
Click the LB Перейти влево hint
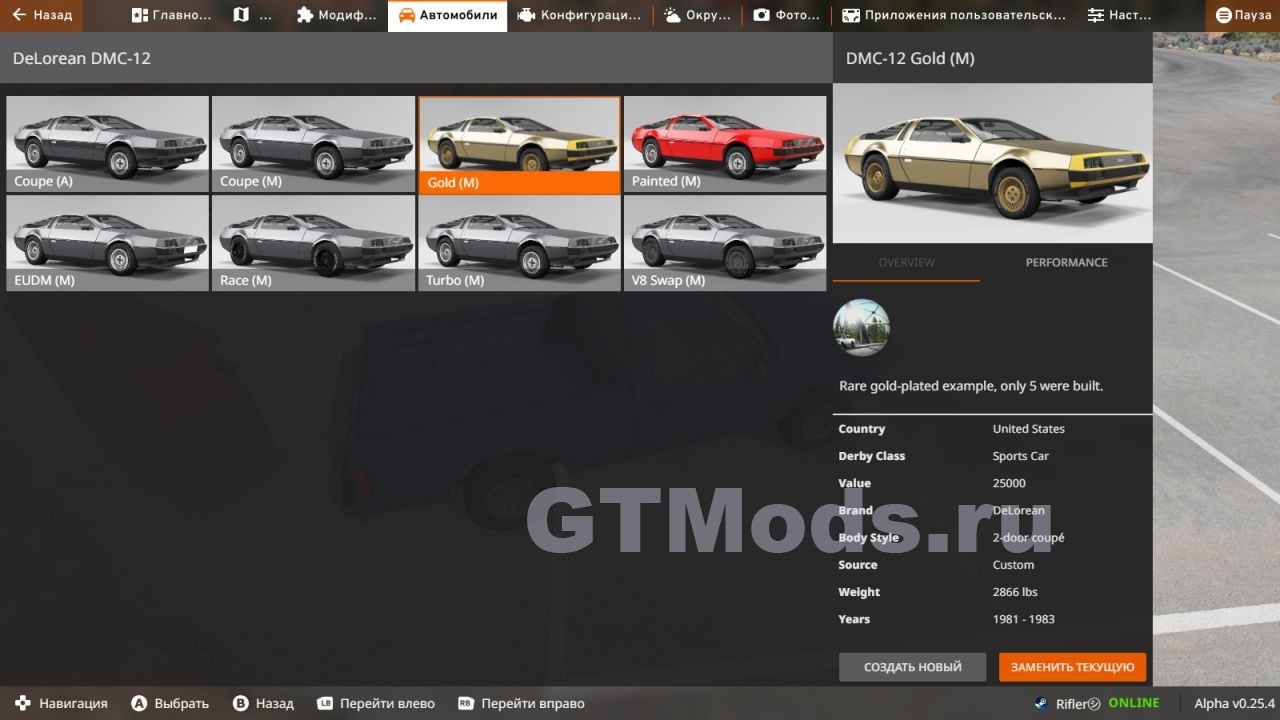point(376,703)
